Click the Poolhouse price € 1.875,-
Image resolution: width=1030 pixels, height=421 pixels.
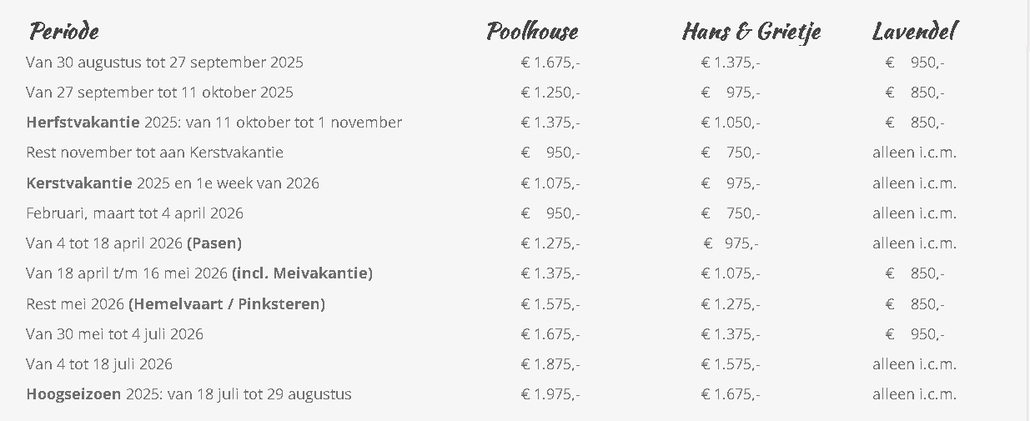tap(550, 364)
